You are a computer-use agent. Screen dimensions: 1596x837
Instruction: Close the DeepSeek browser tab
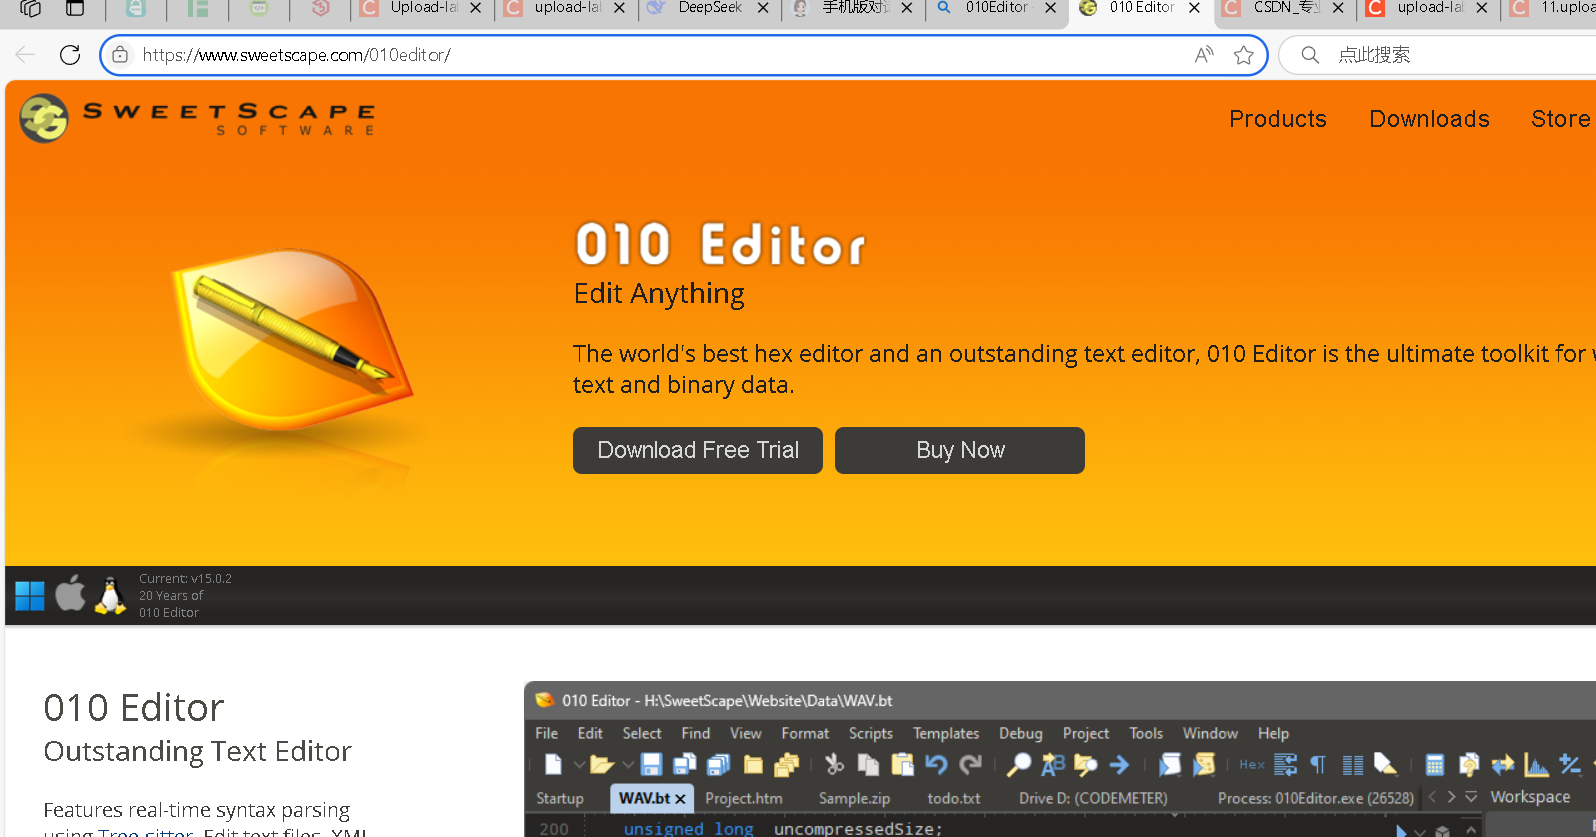pos(763,8)
